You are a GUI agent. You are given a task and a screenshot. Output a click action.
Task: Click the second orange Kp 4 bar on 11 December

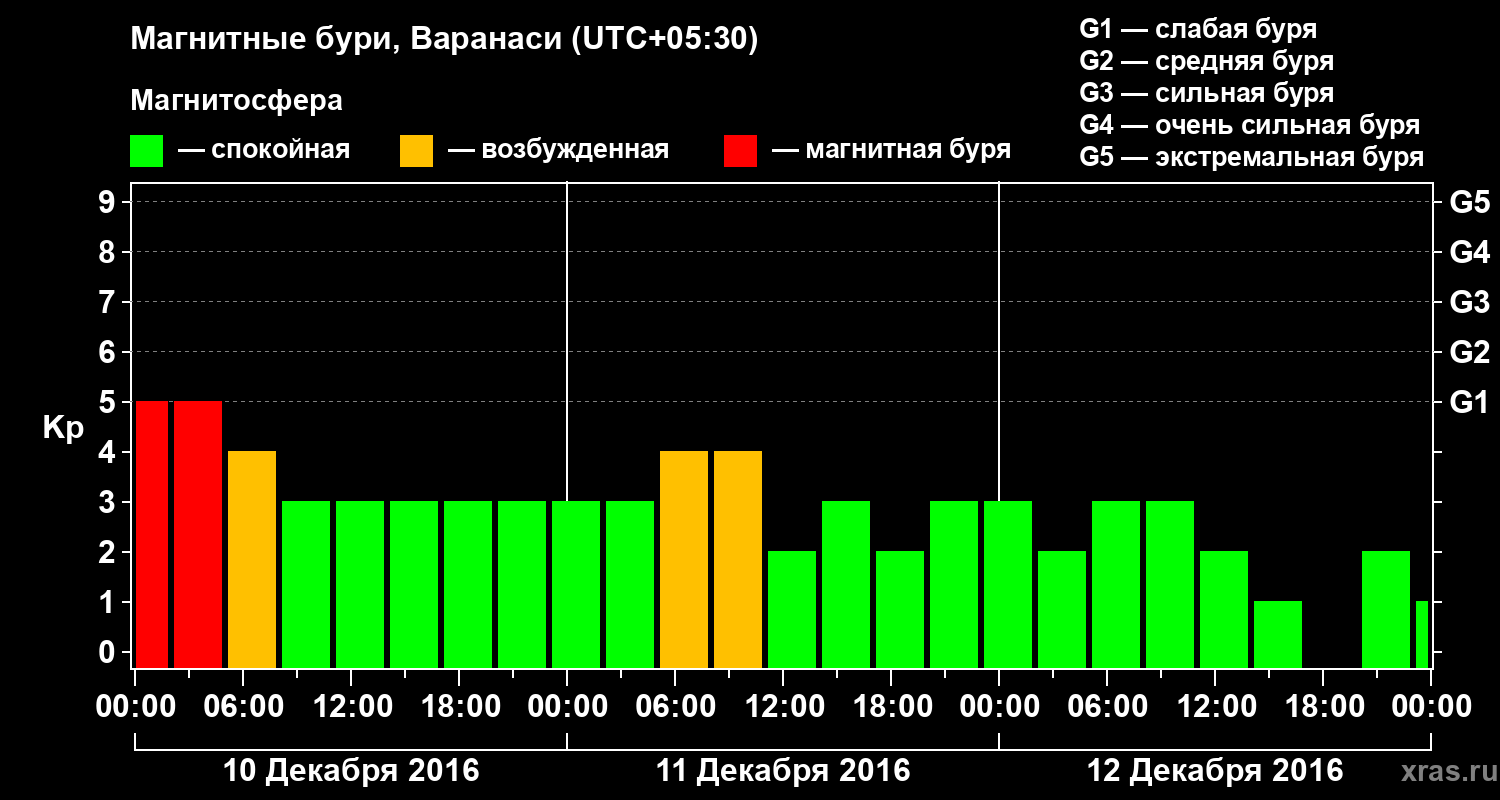tap(738, 559)
